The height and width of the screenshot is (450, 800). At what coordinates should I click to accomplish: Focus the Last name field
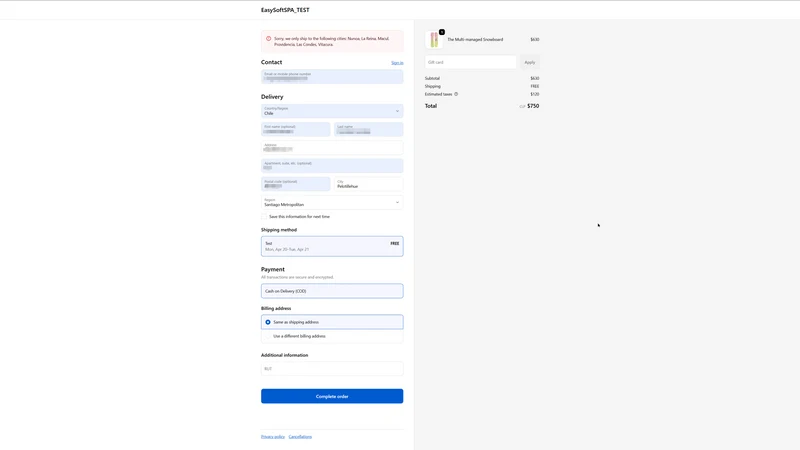(368, 129)
